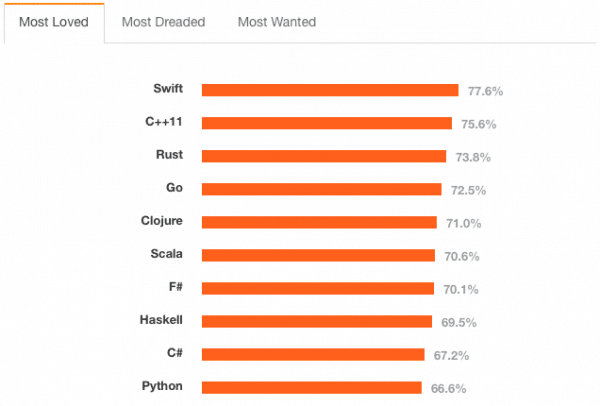Click the Swift orange bar
600x406 pixels.
pyautogui.click(x=330, y=90)
